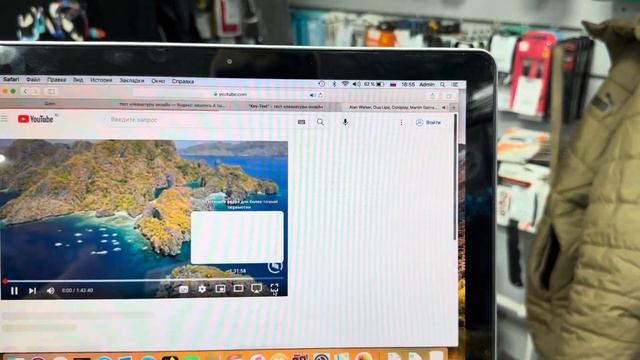Open the input language flag menu
Screen dimensions: 640x360
tap(393, 84)
